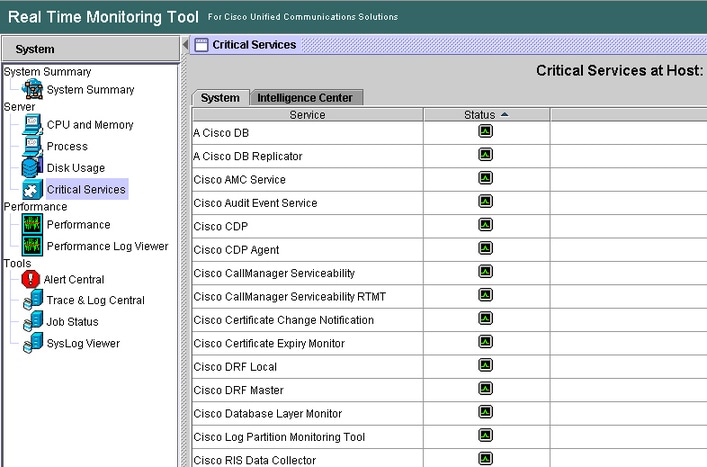This screenshot has height=467, width=707.
Task: Select Job Status label in tree
Action: point(73,322)
